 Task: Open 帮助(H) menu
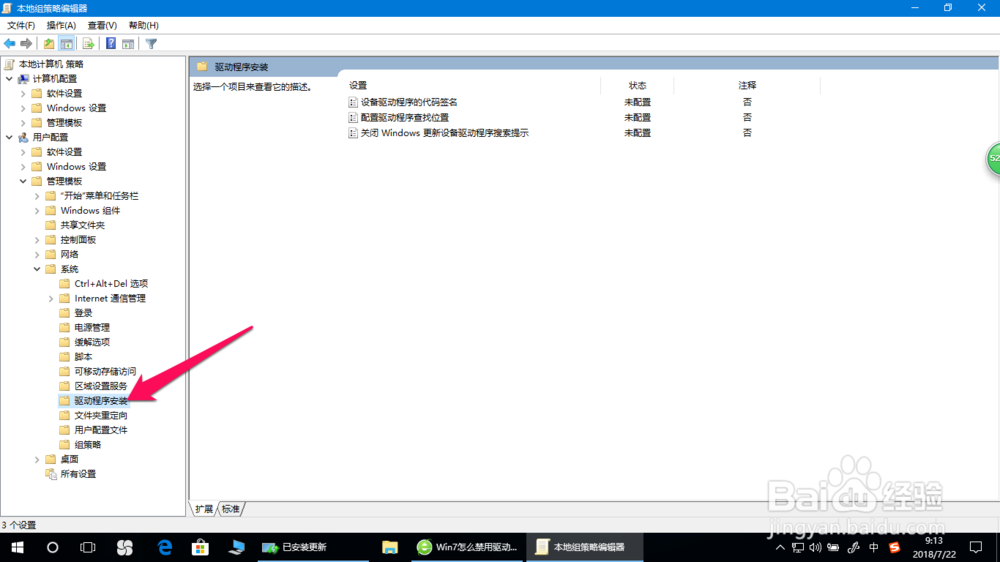(143, 26)
